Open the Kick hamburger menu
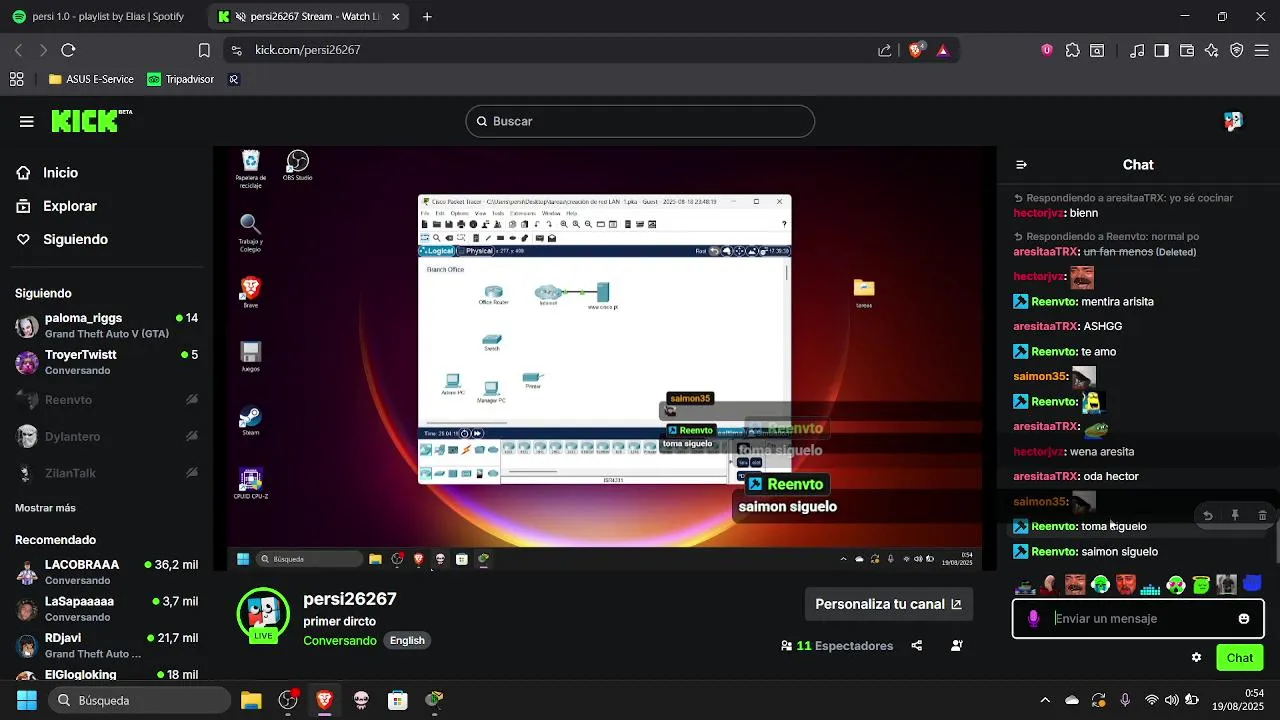1280x720 pixels. pos(27,122)
